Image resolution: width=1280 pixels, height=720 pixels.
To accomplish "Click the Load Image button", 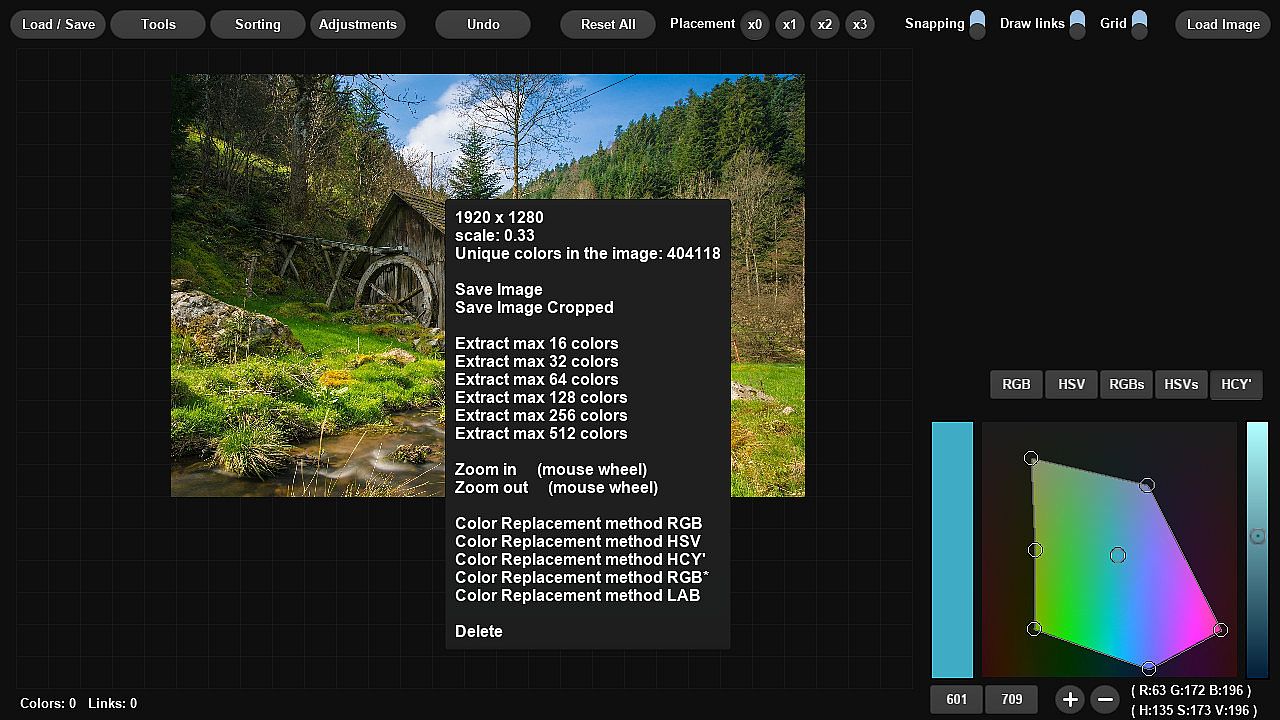I will 1222,24.
